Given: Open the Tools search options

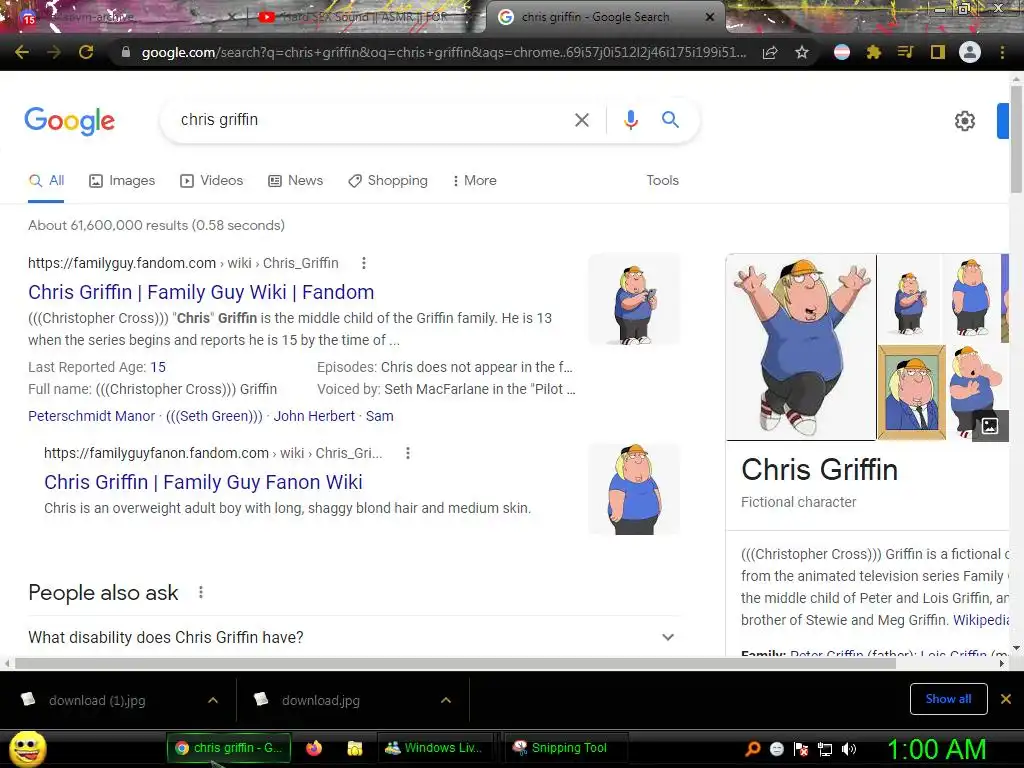Looking at the screenshot, I should tap(662, 181).
